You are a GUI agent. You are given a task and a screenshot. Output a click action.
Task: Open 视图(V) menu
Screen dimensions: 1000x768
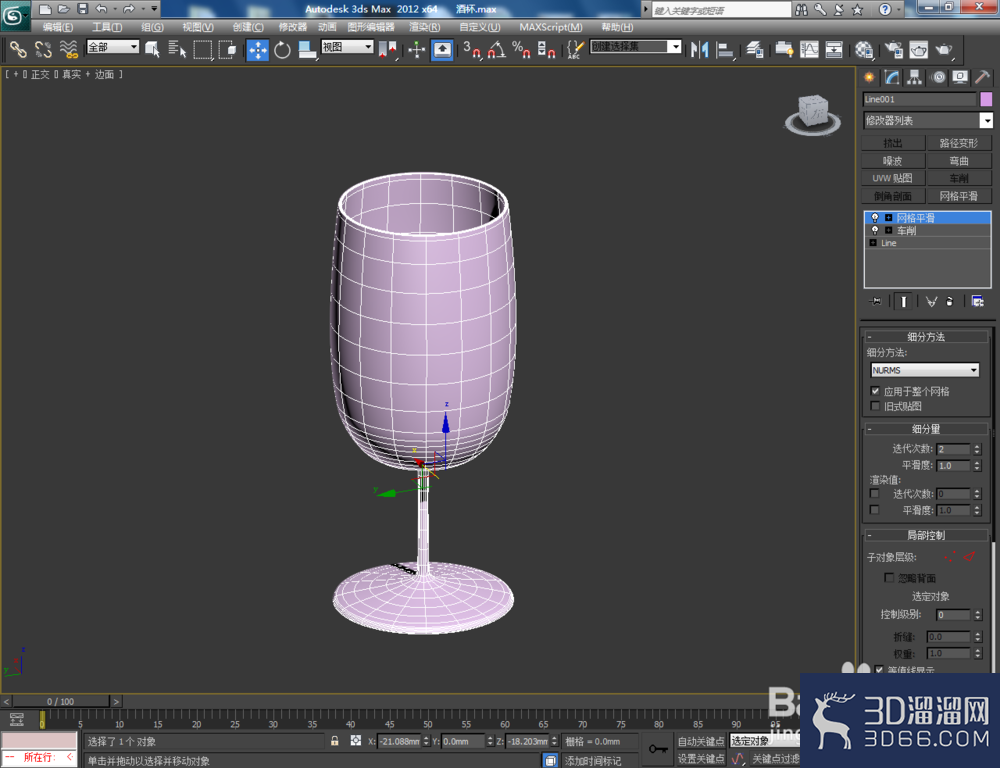pos(198,27)
